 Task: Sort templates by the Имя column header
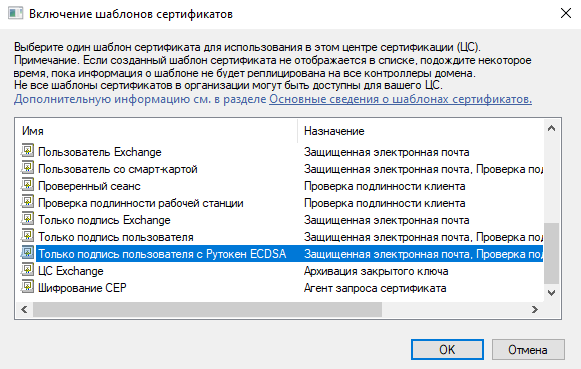[x=156, y=131]
